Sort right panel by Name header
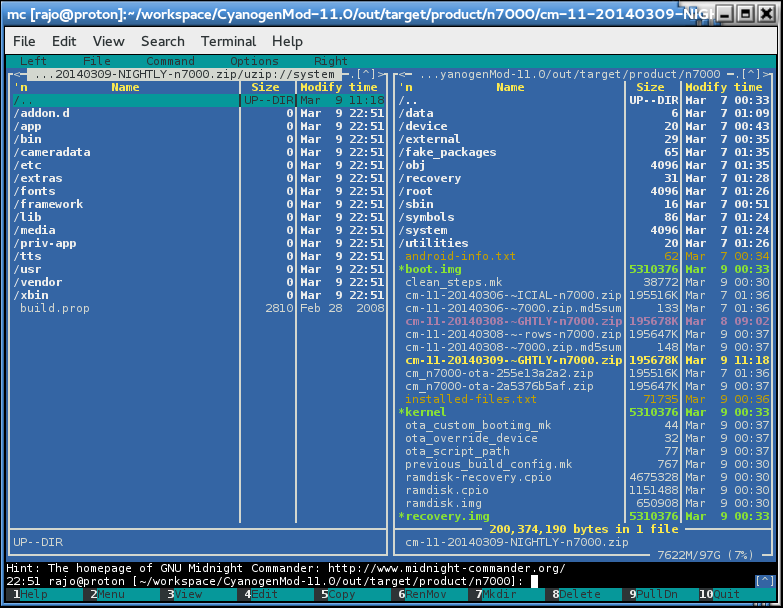Screen dimensions: 783x608 click(510, 87)
